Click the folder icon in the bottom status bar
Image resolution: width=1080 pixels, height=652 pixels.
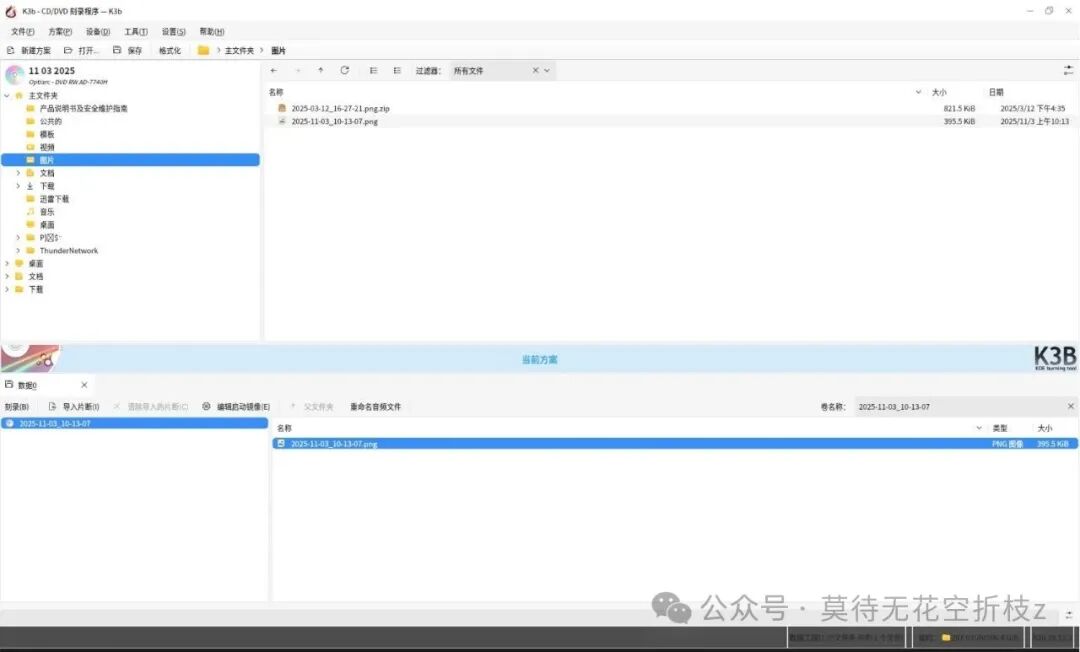pyautogui.click(x=946, y=638)
